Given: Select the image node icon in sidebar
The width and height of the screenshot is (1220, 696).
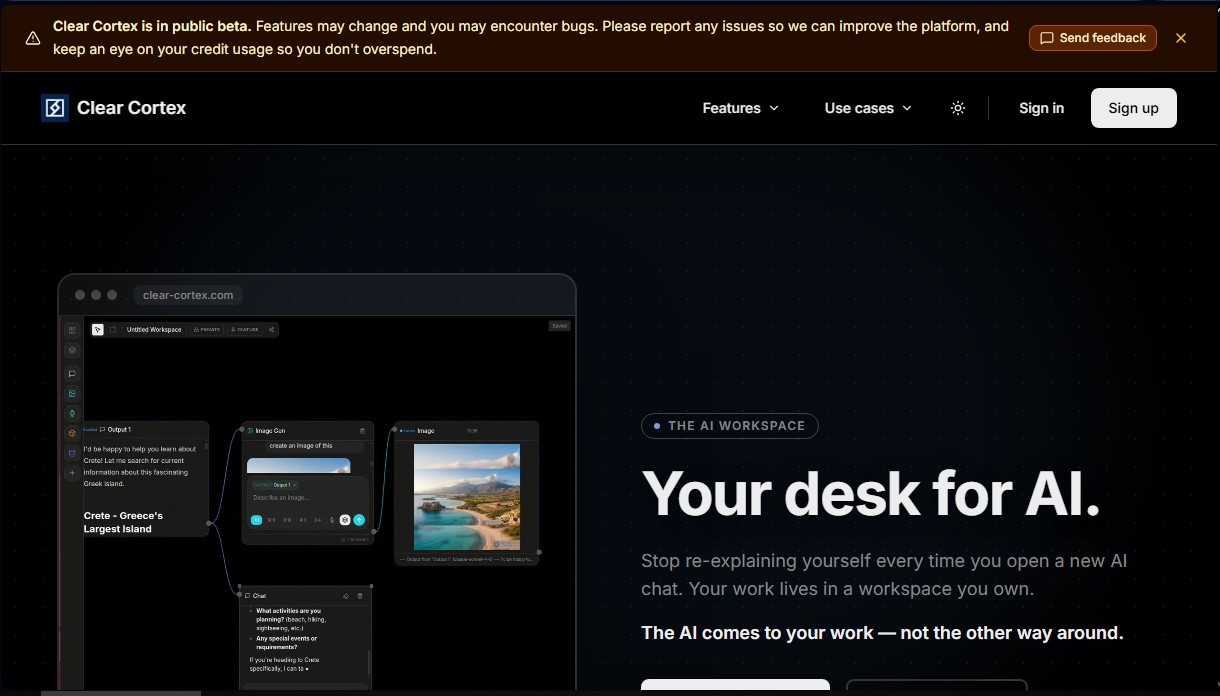Looking at the screenshot, I should (x=72, y=394).
